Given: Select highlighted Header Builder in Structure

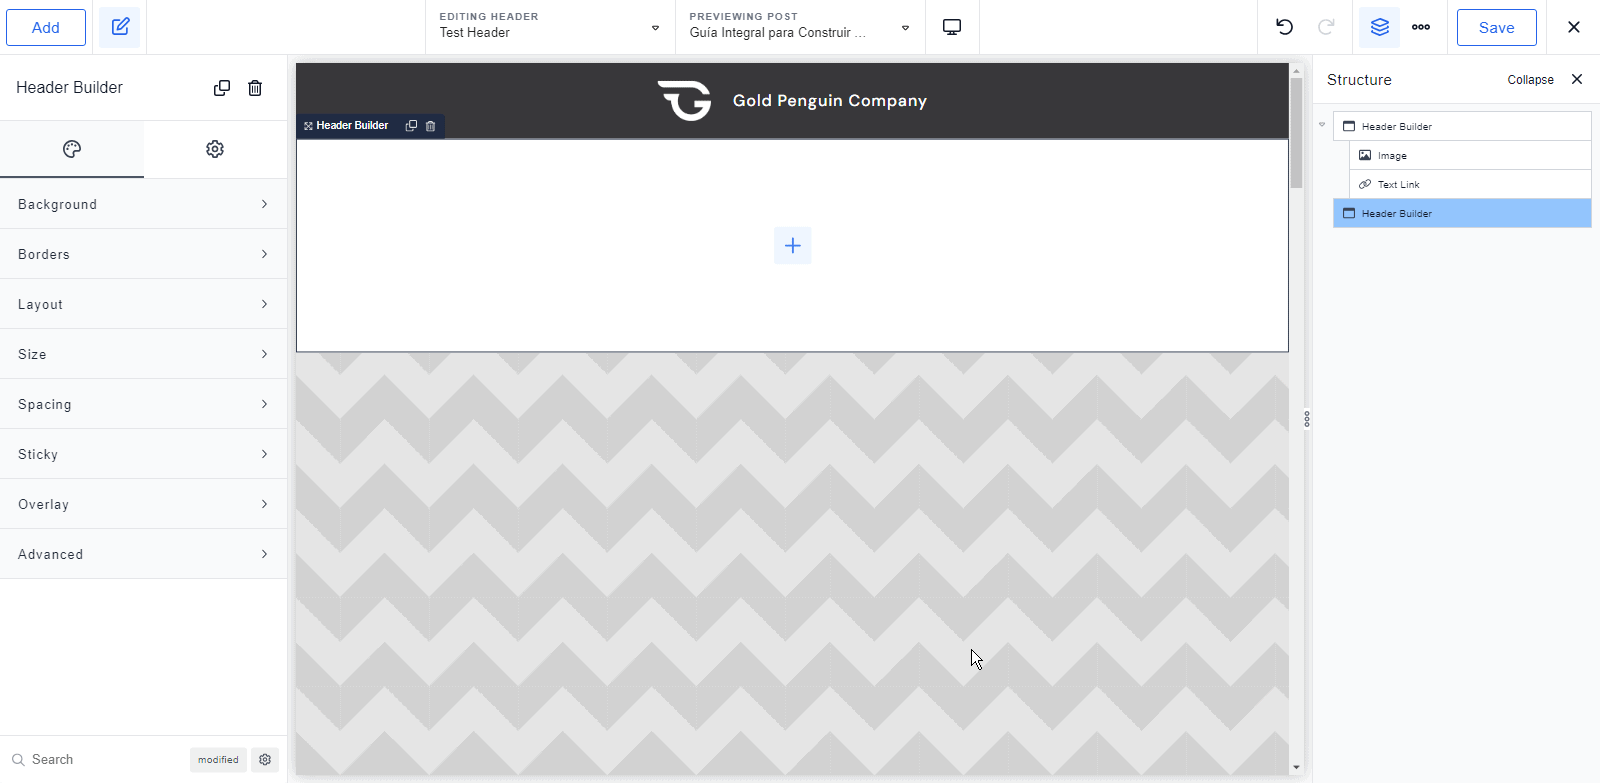Looking at the screenshot, I should pos(1462,213).
